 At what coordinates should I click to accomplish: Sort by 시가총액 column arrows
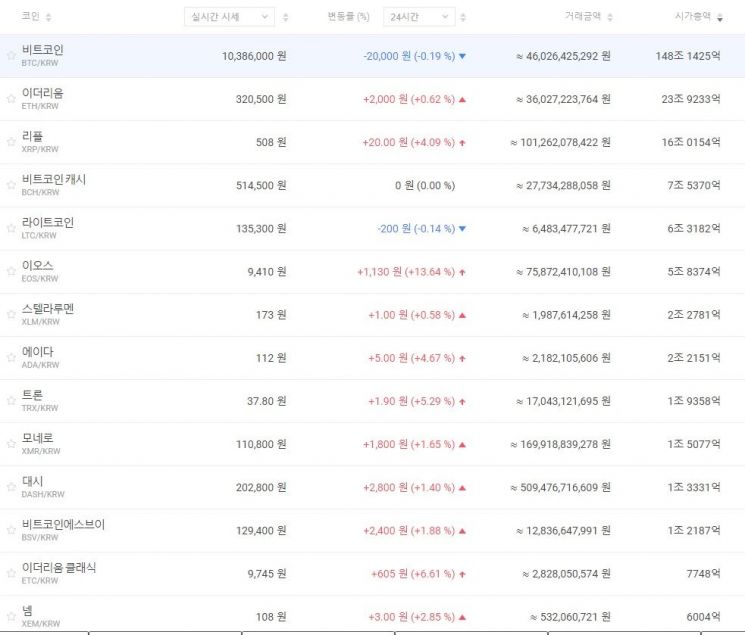pos(720,18)
